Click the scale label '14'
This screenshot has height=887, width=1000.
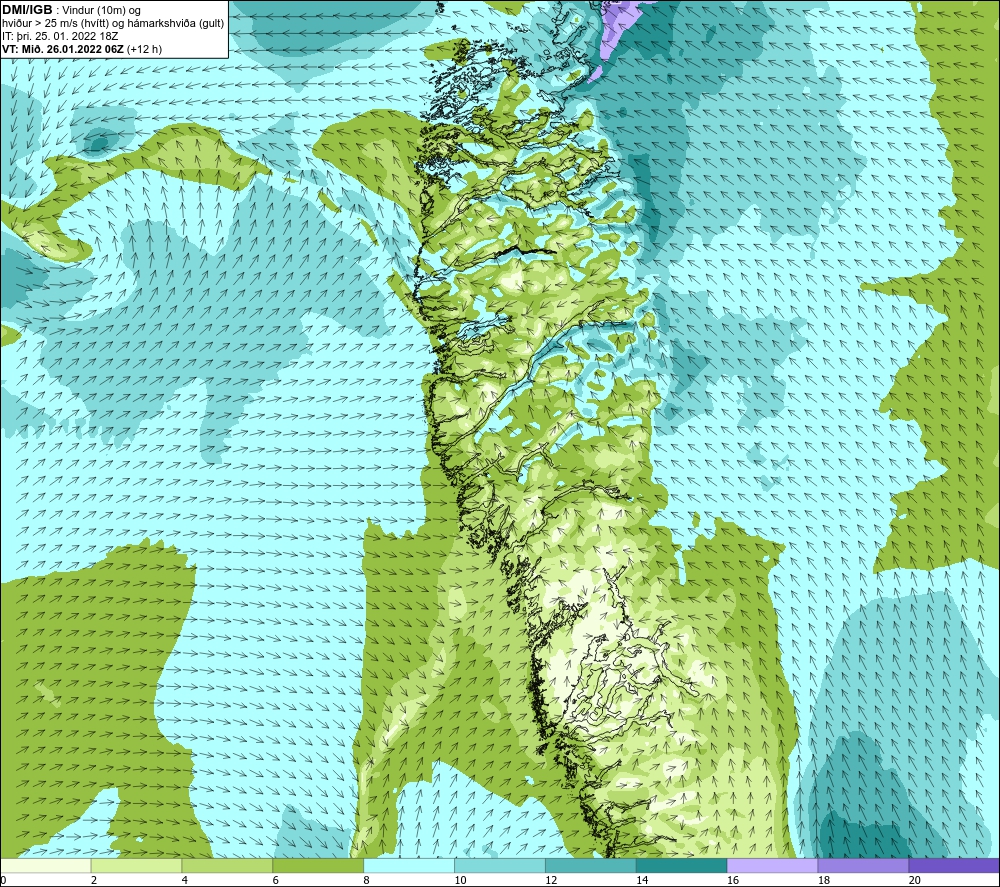[x=642, y=880]
